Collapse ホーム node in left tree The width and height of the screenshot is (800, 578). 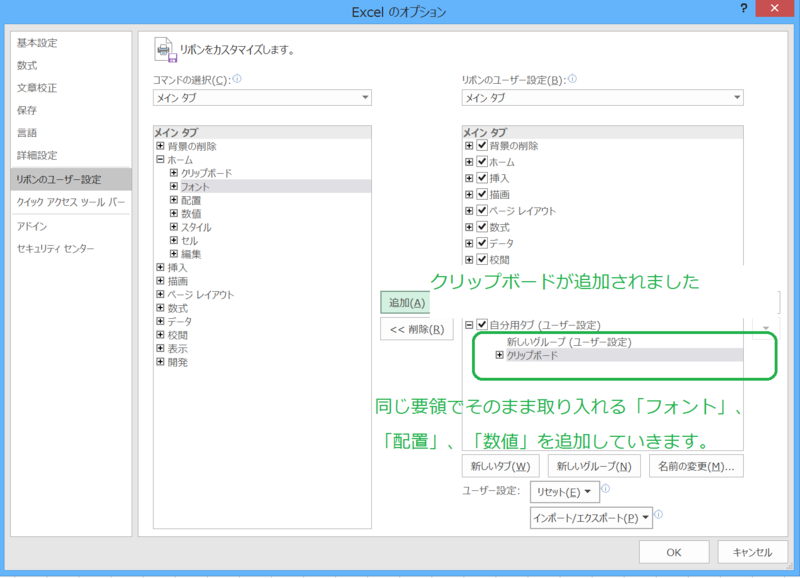click(160, 159)
